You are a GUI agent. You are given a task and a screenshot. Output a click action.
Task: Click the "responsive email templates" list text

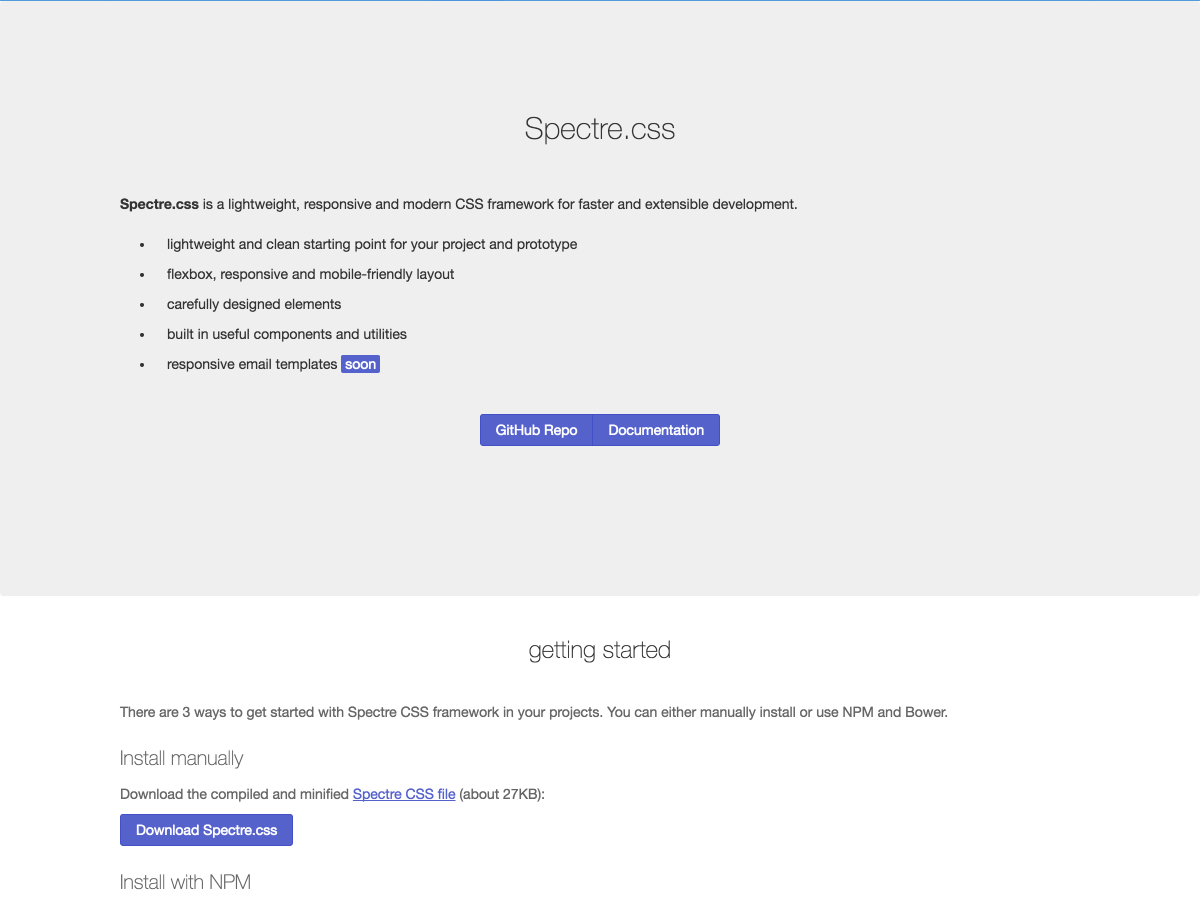point(252,364)
